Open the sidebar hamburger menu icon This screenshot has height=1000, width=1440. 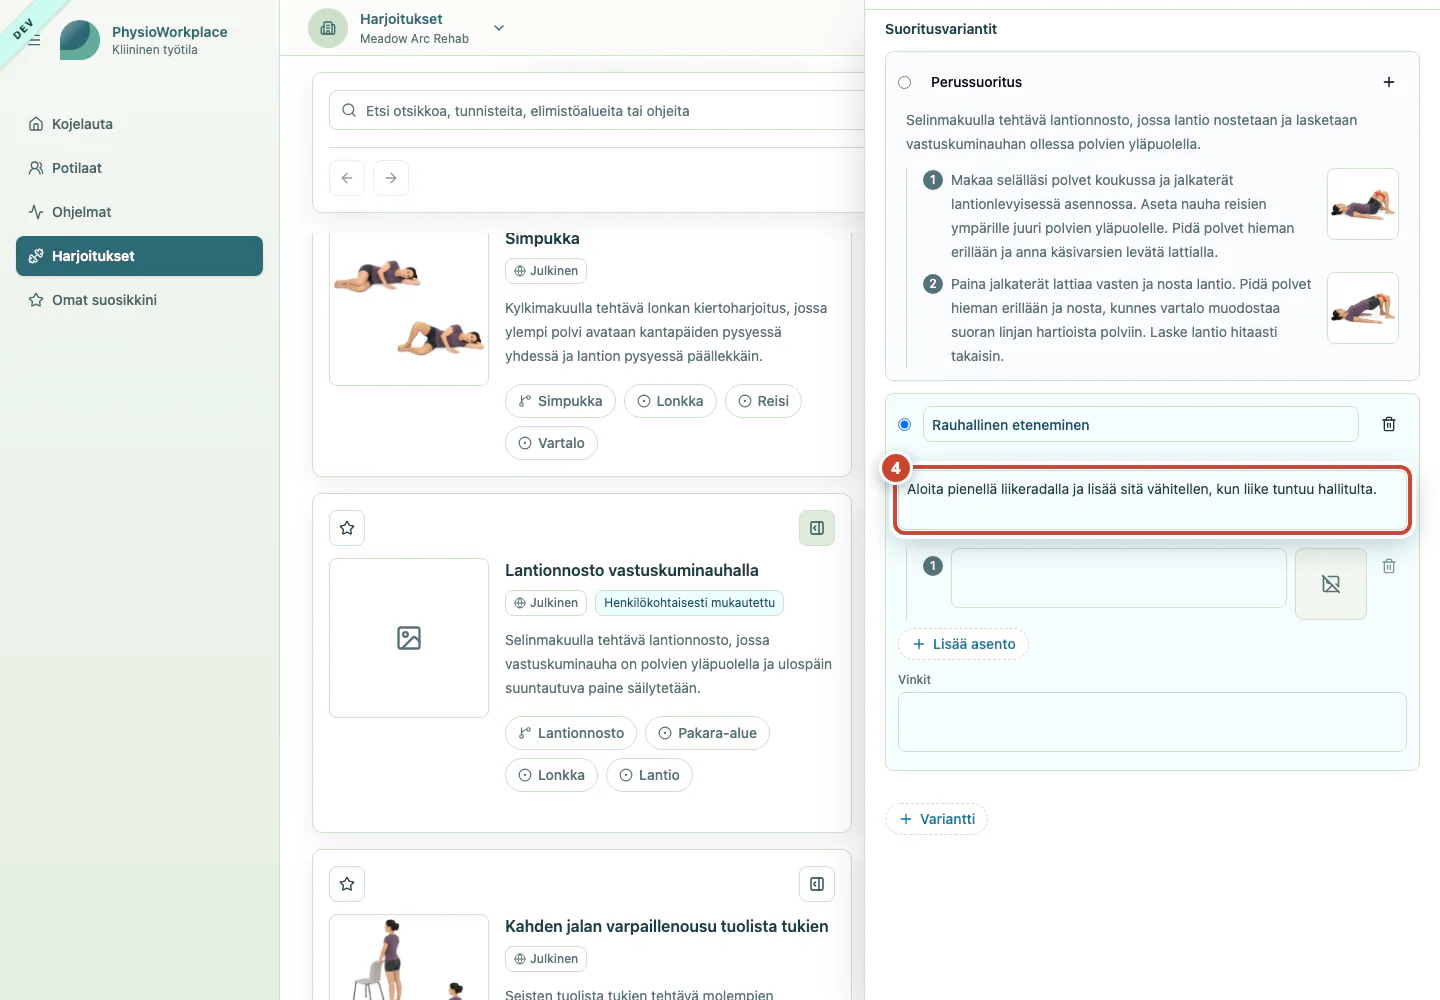(34, 40)
